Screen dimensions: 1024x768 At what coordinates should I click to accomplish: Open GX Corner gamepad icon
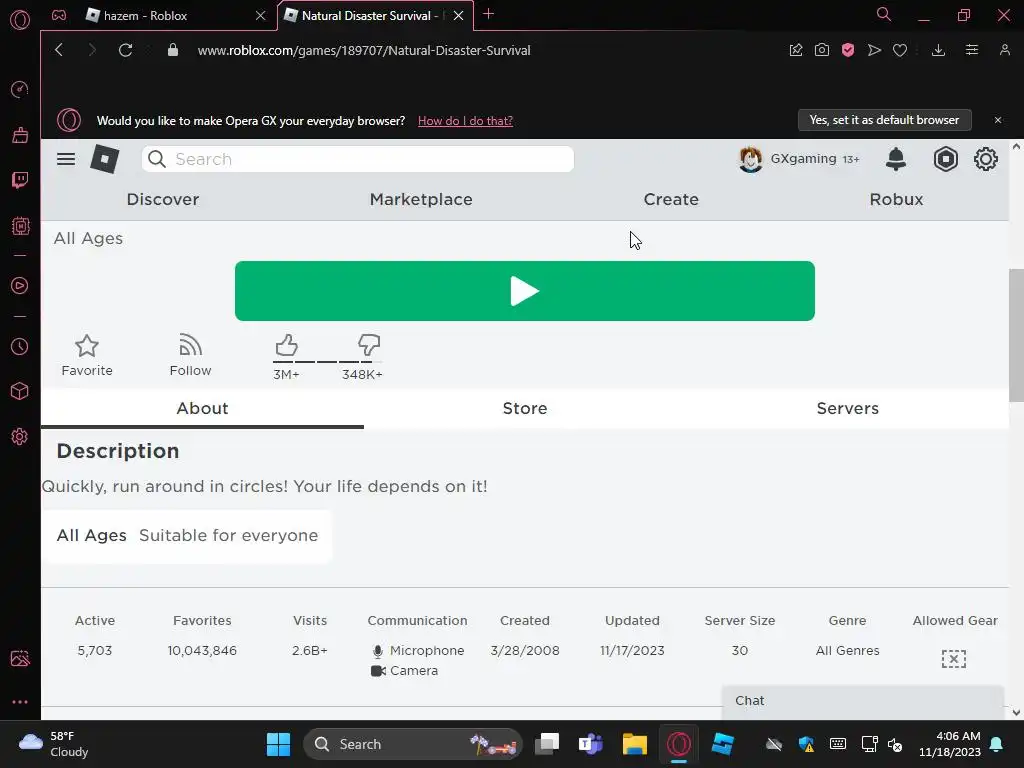pyautogui.click(x=59, y=15)
